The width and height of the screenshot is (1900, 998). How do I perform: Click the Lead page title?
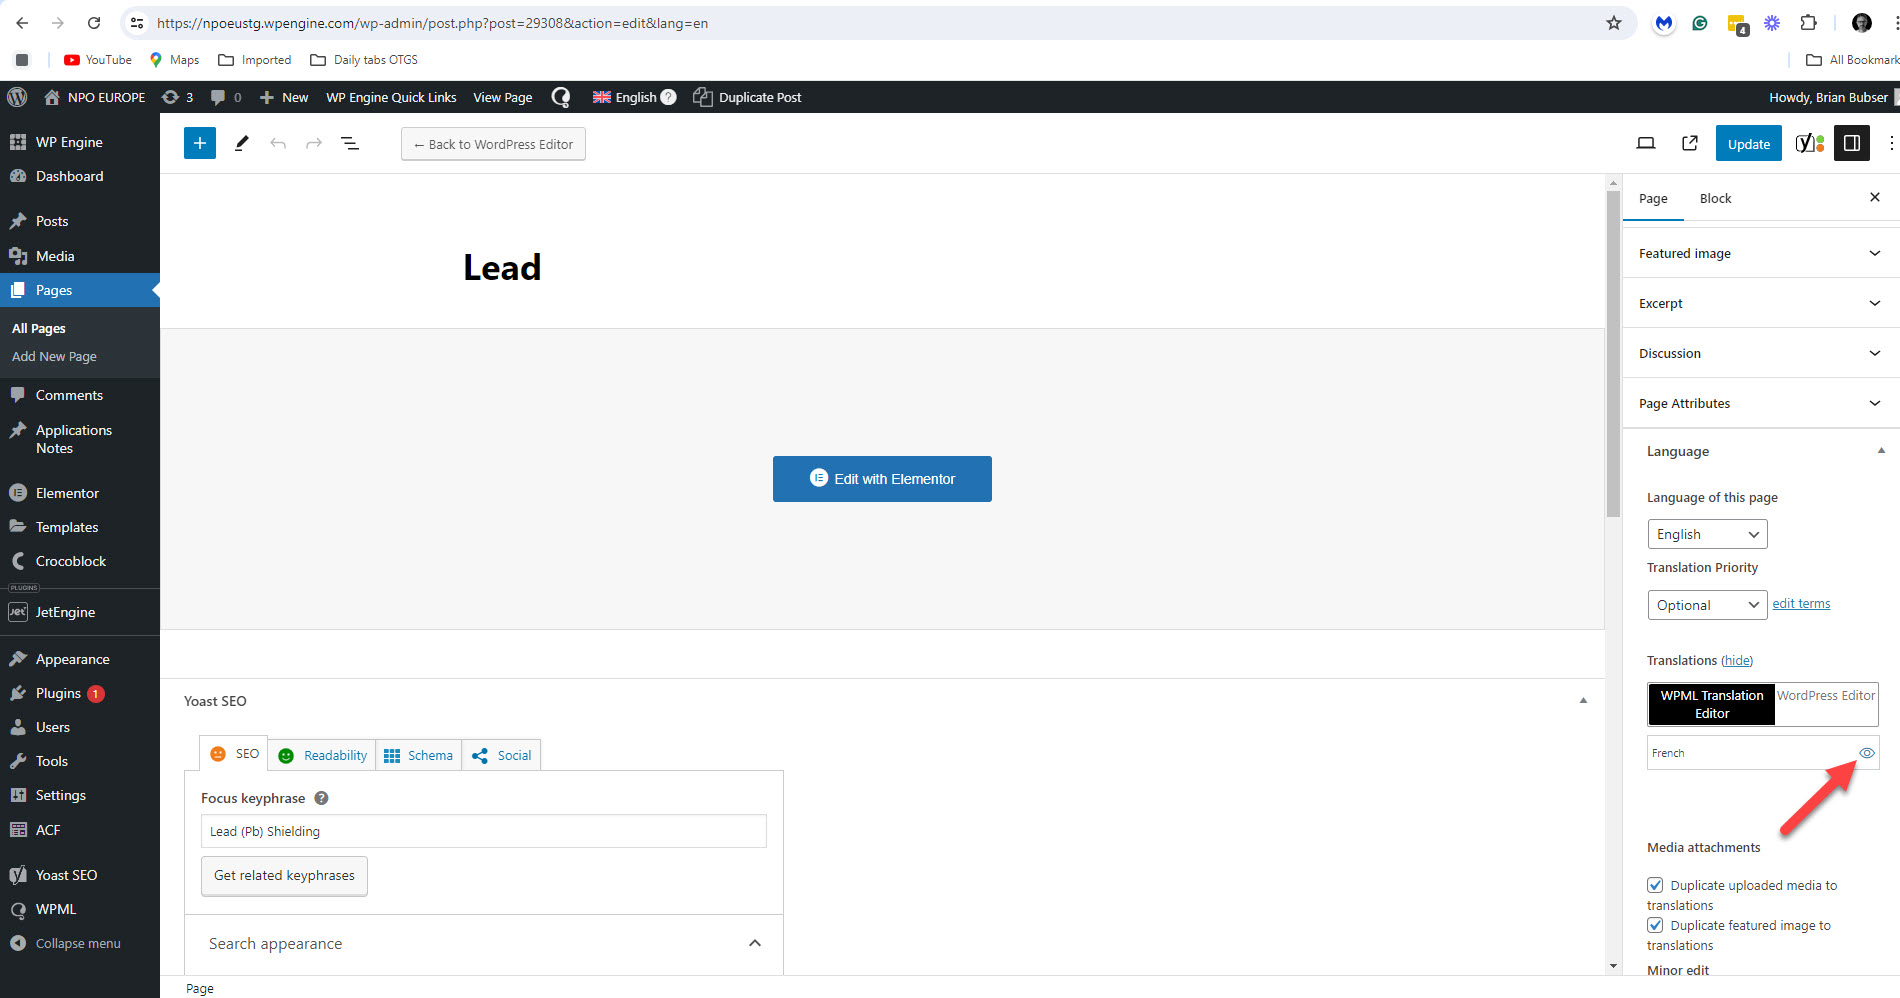(502, 267)
